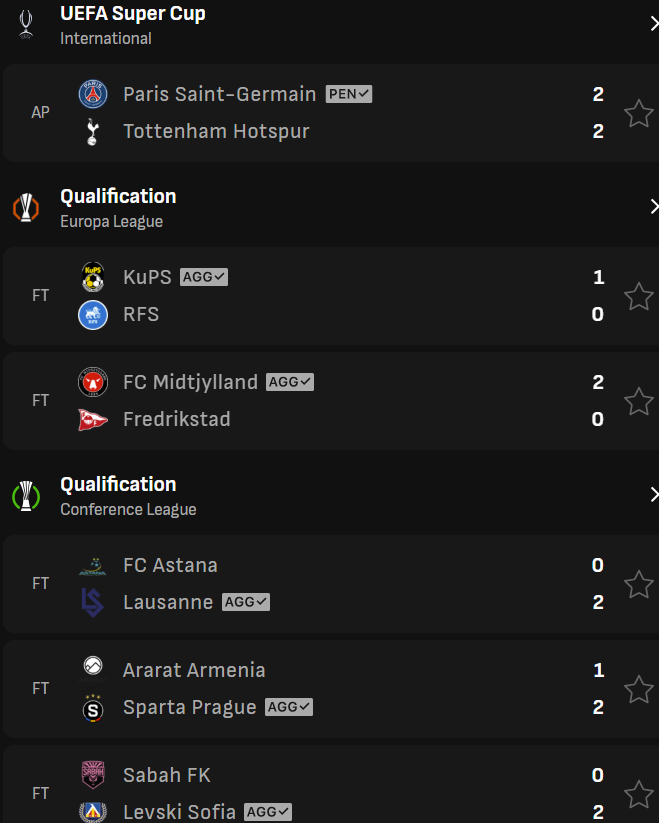This screenshot has height=823, width=659.
Task: Expand Conference League Qualification chevron
Action: coord(654,494)
